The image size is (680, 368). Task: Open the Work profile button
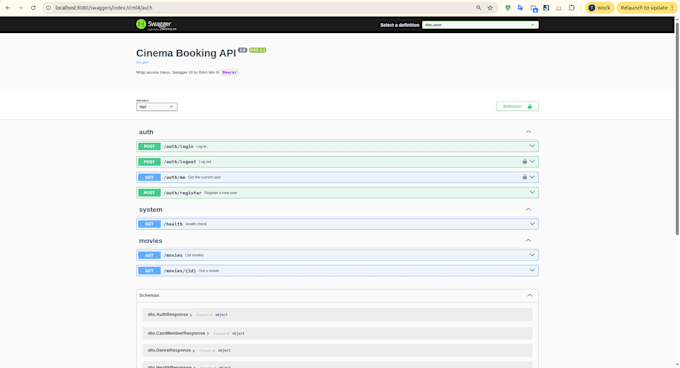[x=599, y=8]
